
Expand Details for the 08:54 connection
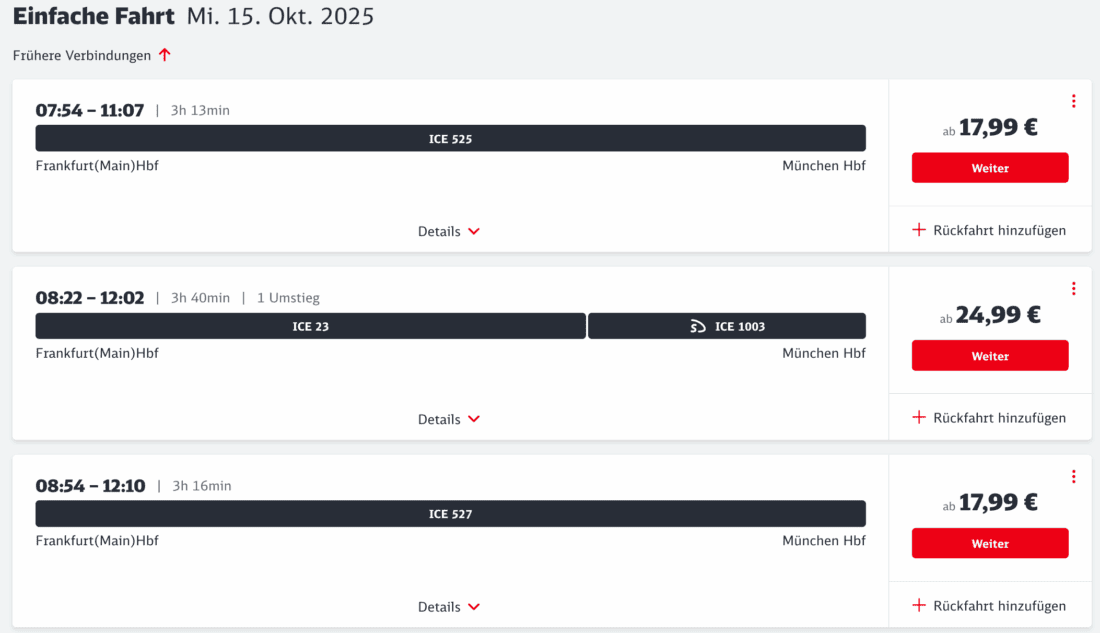click(449, 607)
